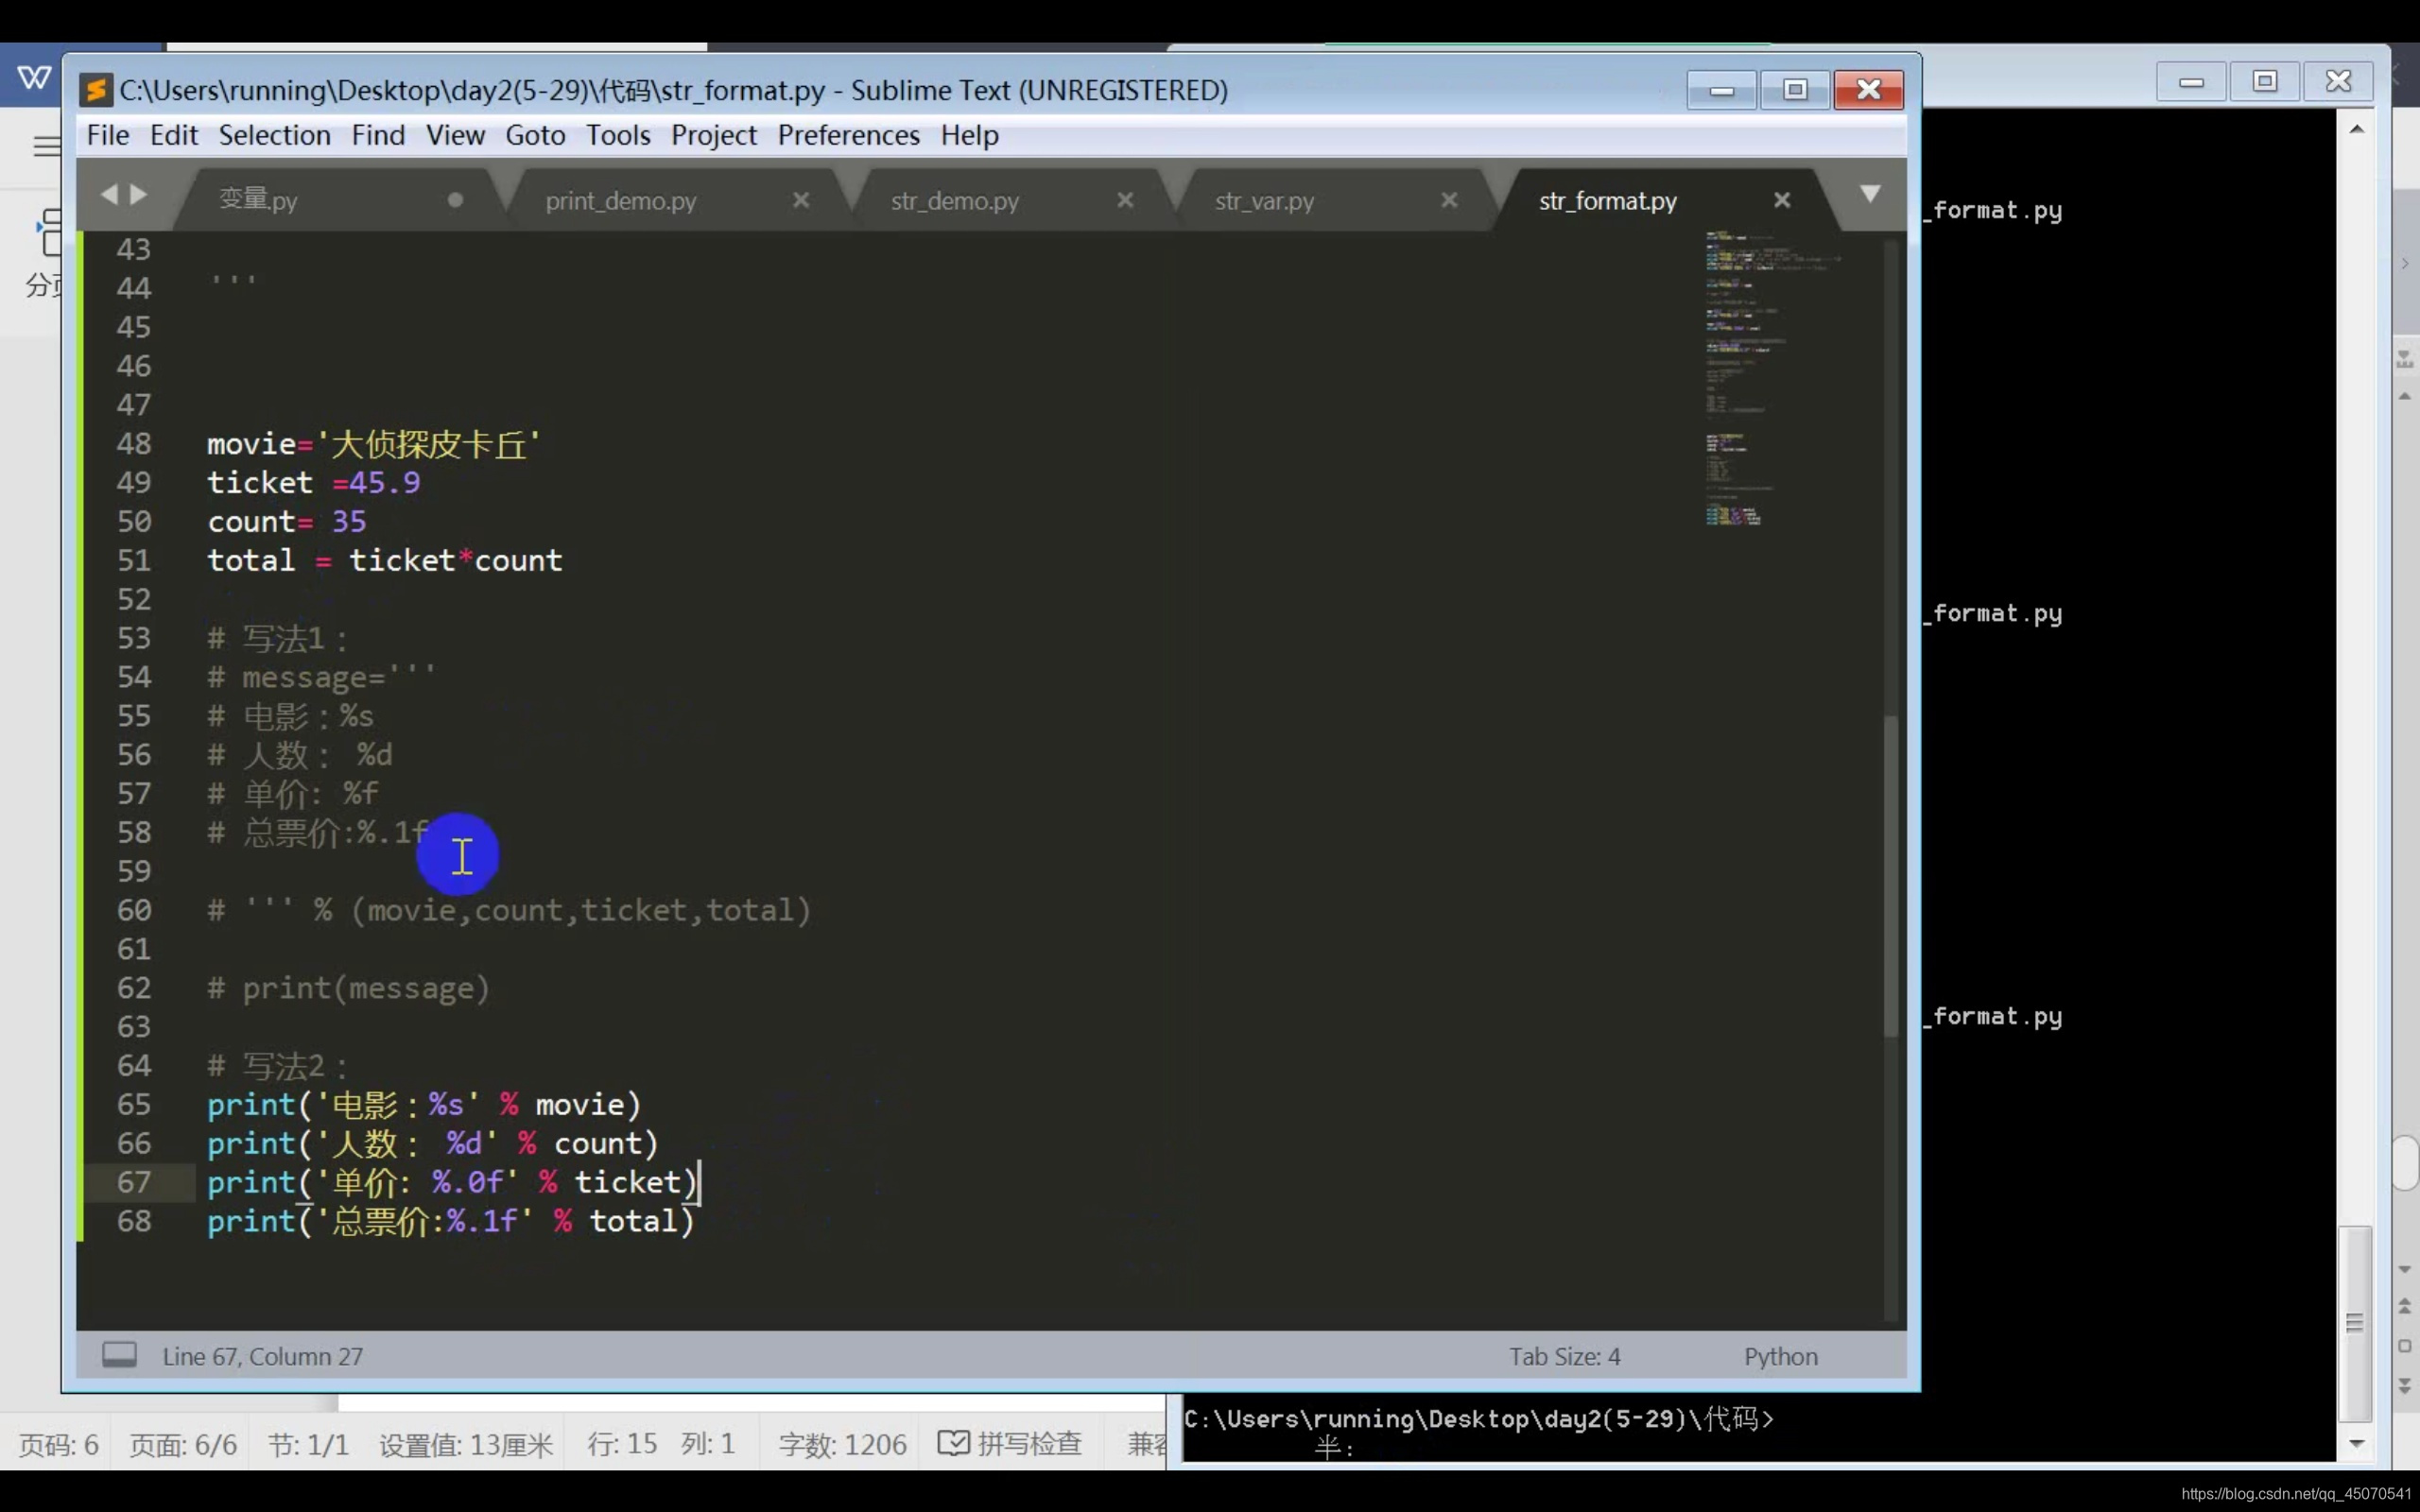Click the side bar toggle icon in status bar
The width and height of the screenshot is (2420, 1512).
tap(119, 1355)
